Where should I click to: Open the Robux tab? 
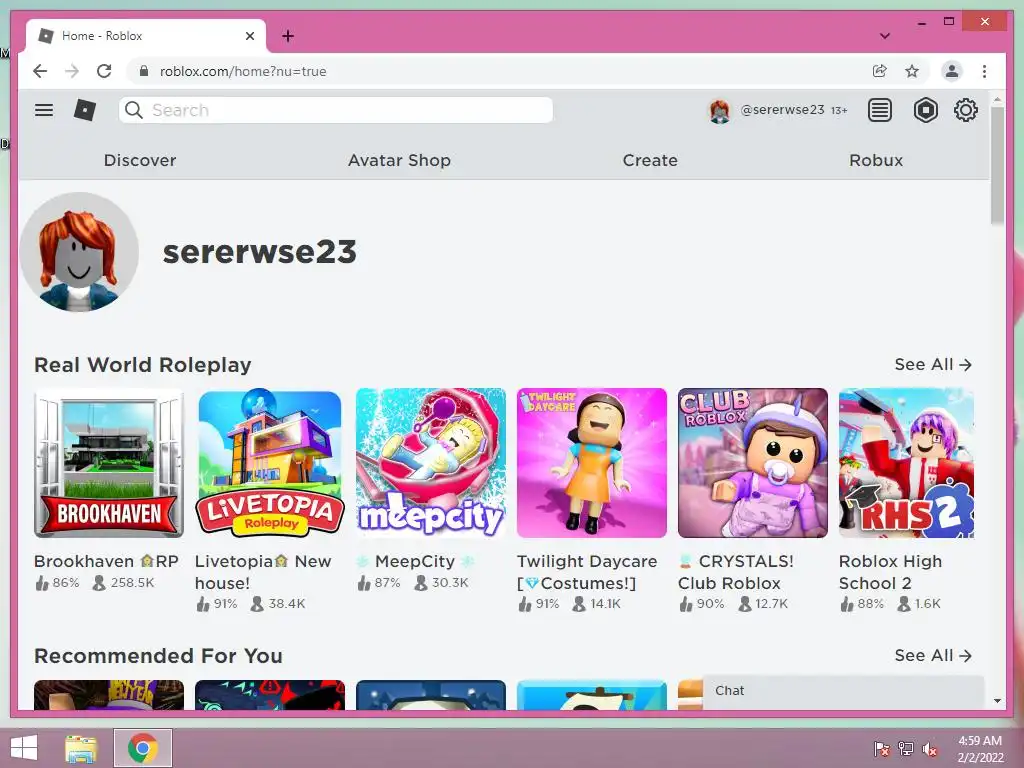click(876, 160)
